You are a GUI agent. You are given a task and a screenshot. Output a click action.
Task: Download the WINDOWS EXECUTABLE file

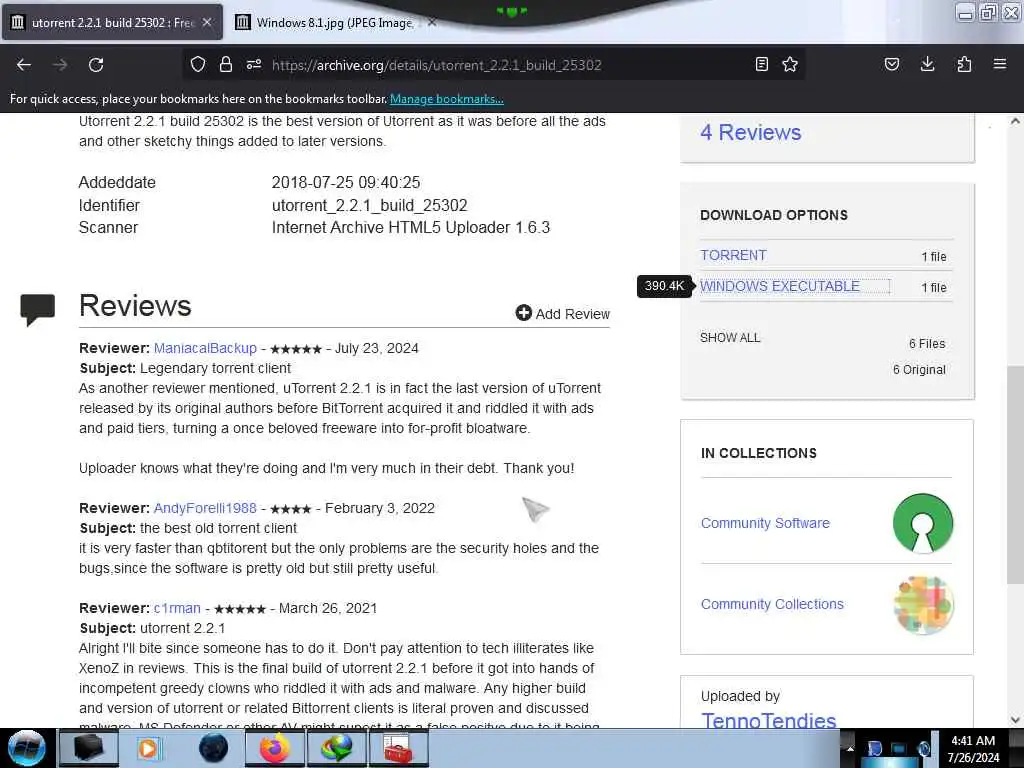tap(780, 286)
